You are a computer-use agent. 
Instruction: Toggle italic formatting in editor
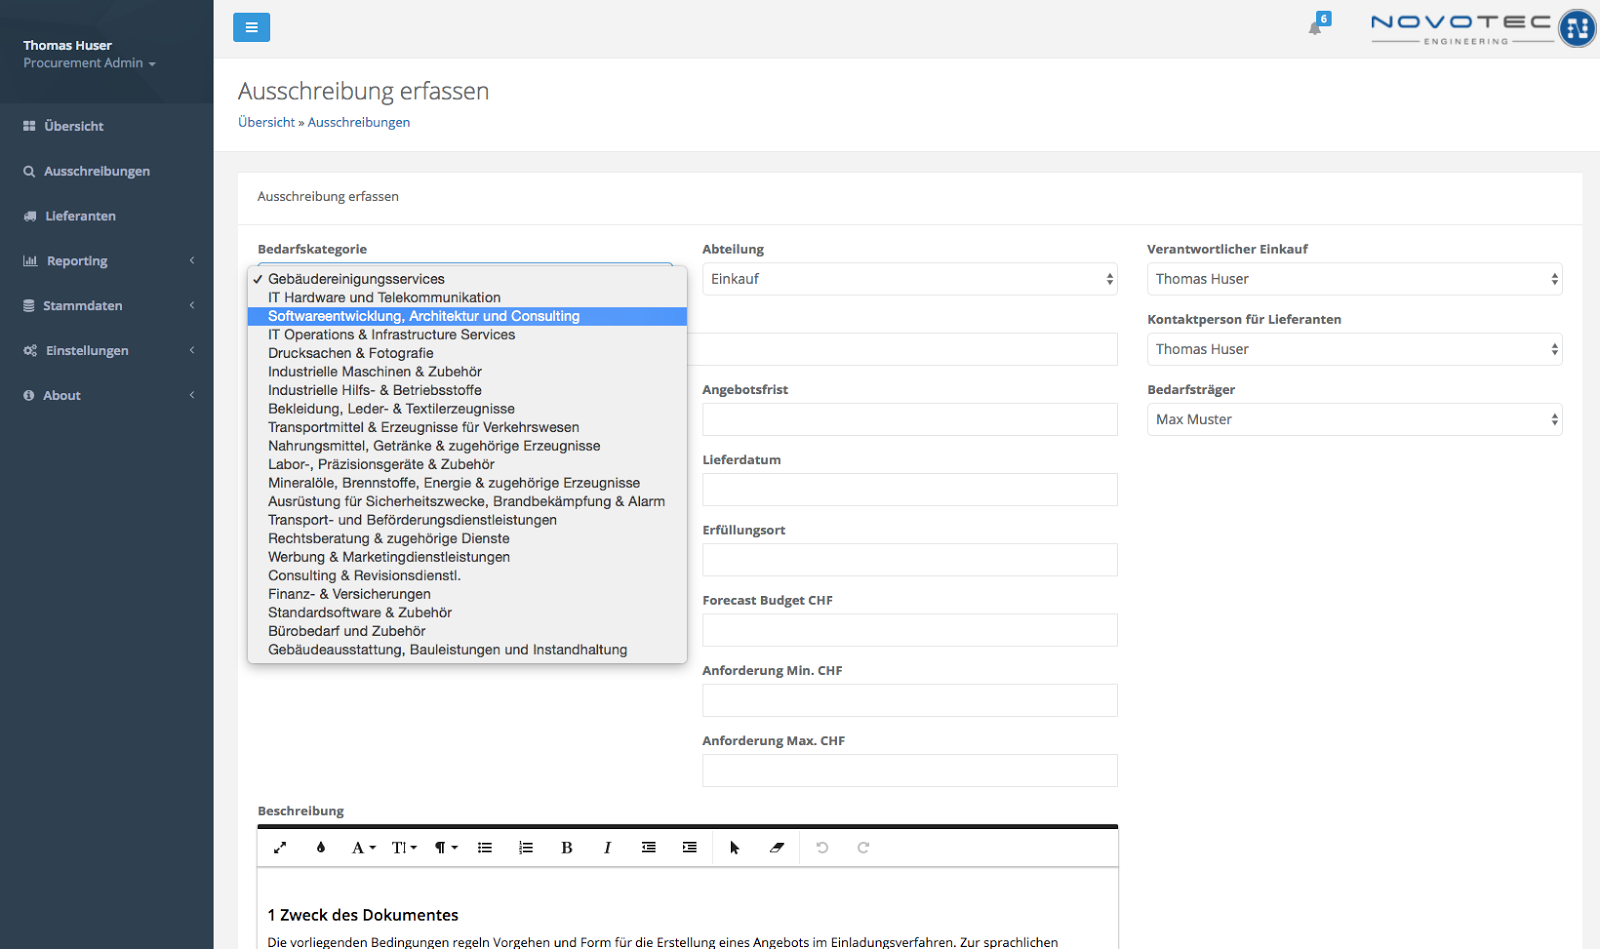coord(607,847)
